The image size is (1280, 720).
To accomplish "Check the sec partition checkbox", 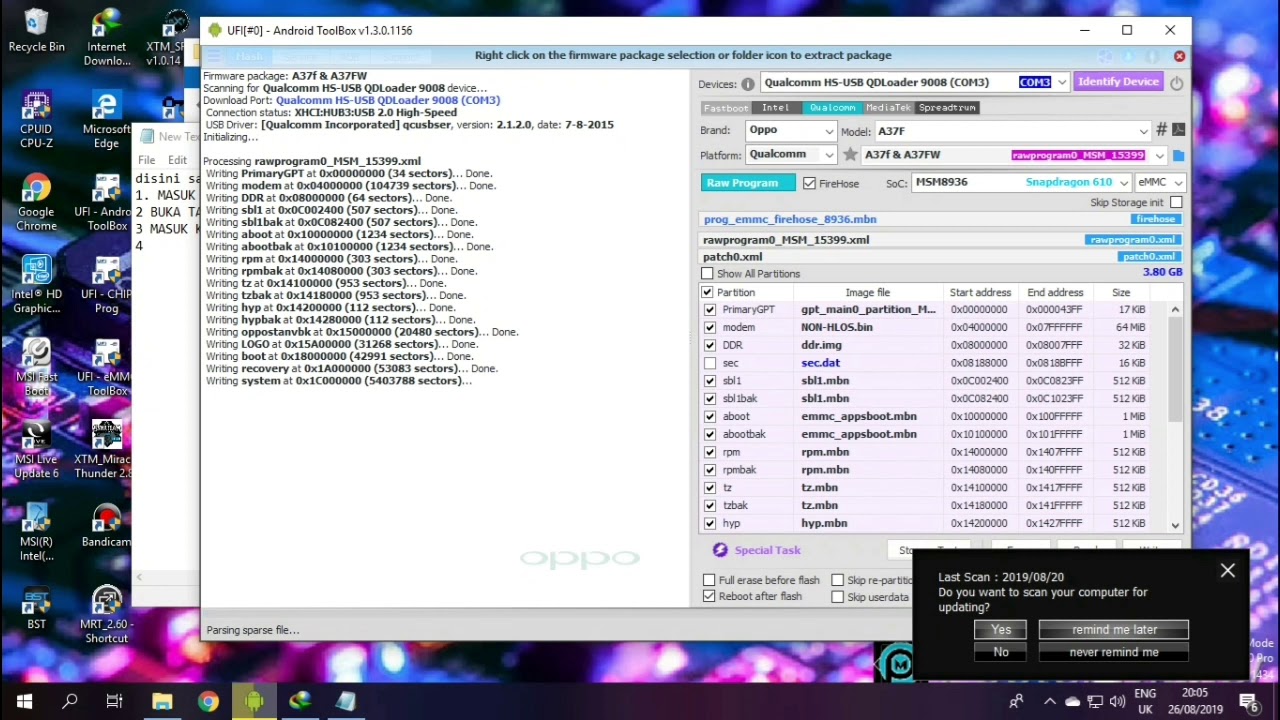I will 710,363.
